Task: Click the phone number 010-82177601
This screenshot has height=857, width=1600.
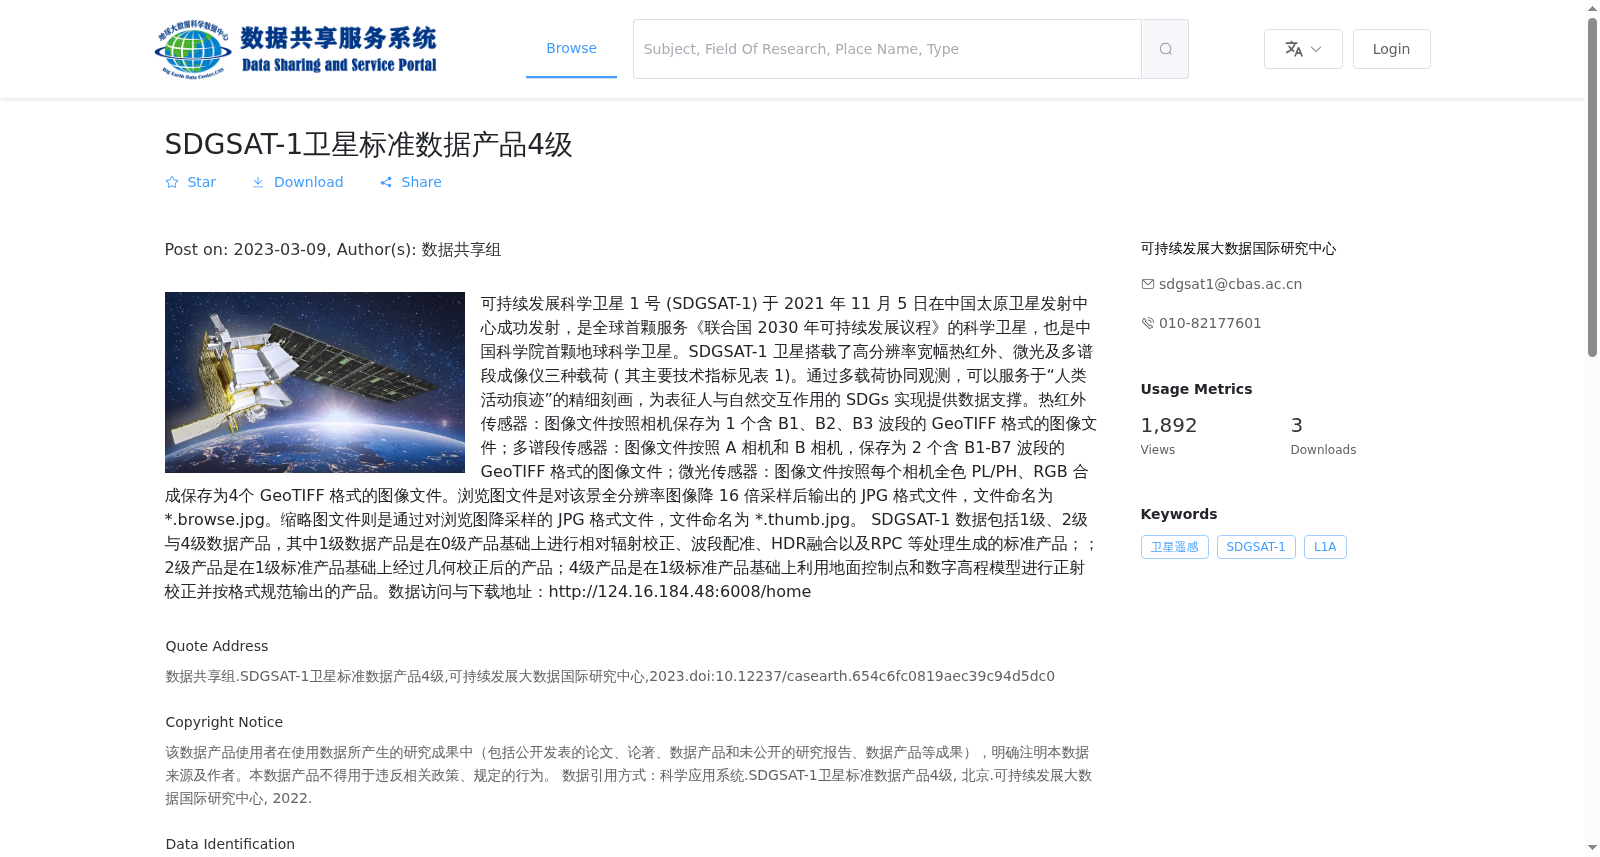Action: click(x=1210, y=323)
